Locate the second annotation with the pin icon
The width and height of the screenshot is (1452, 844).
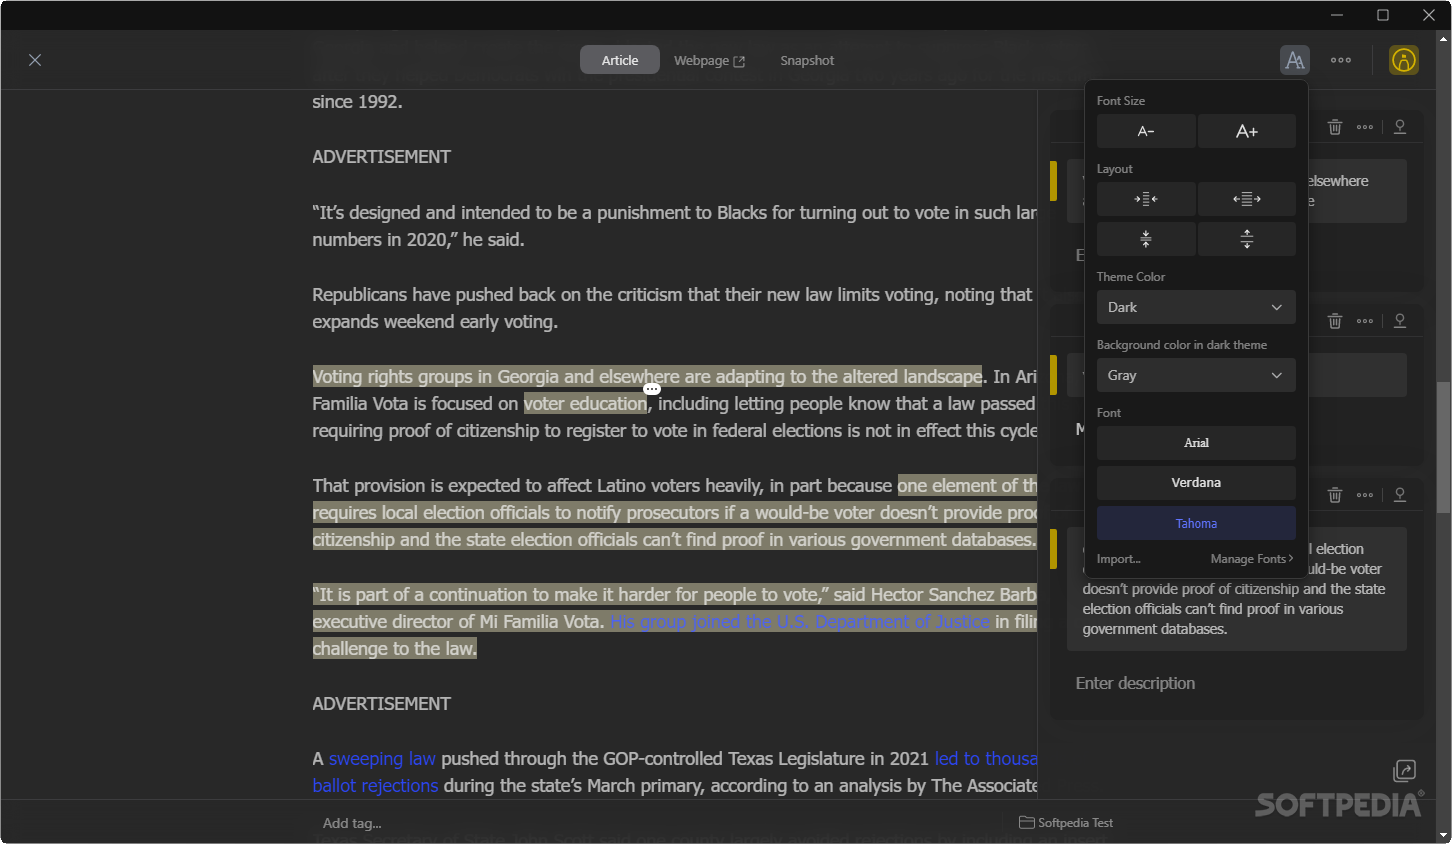1400,321
